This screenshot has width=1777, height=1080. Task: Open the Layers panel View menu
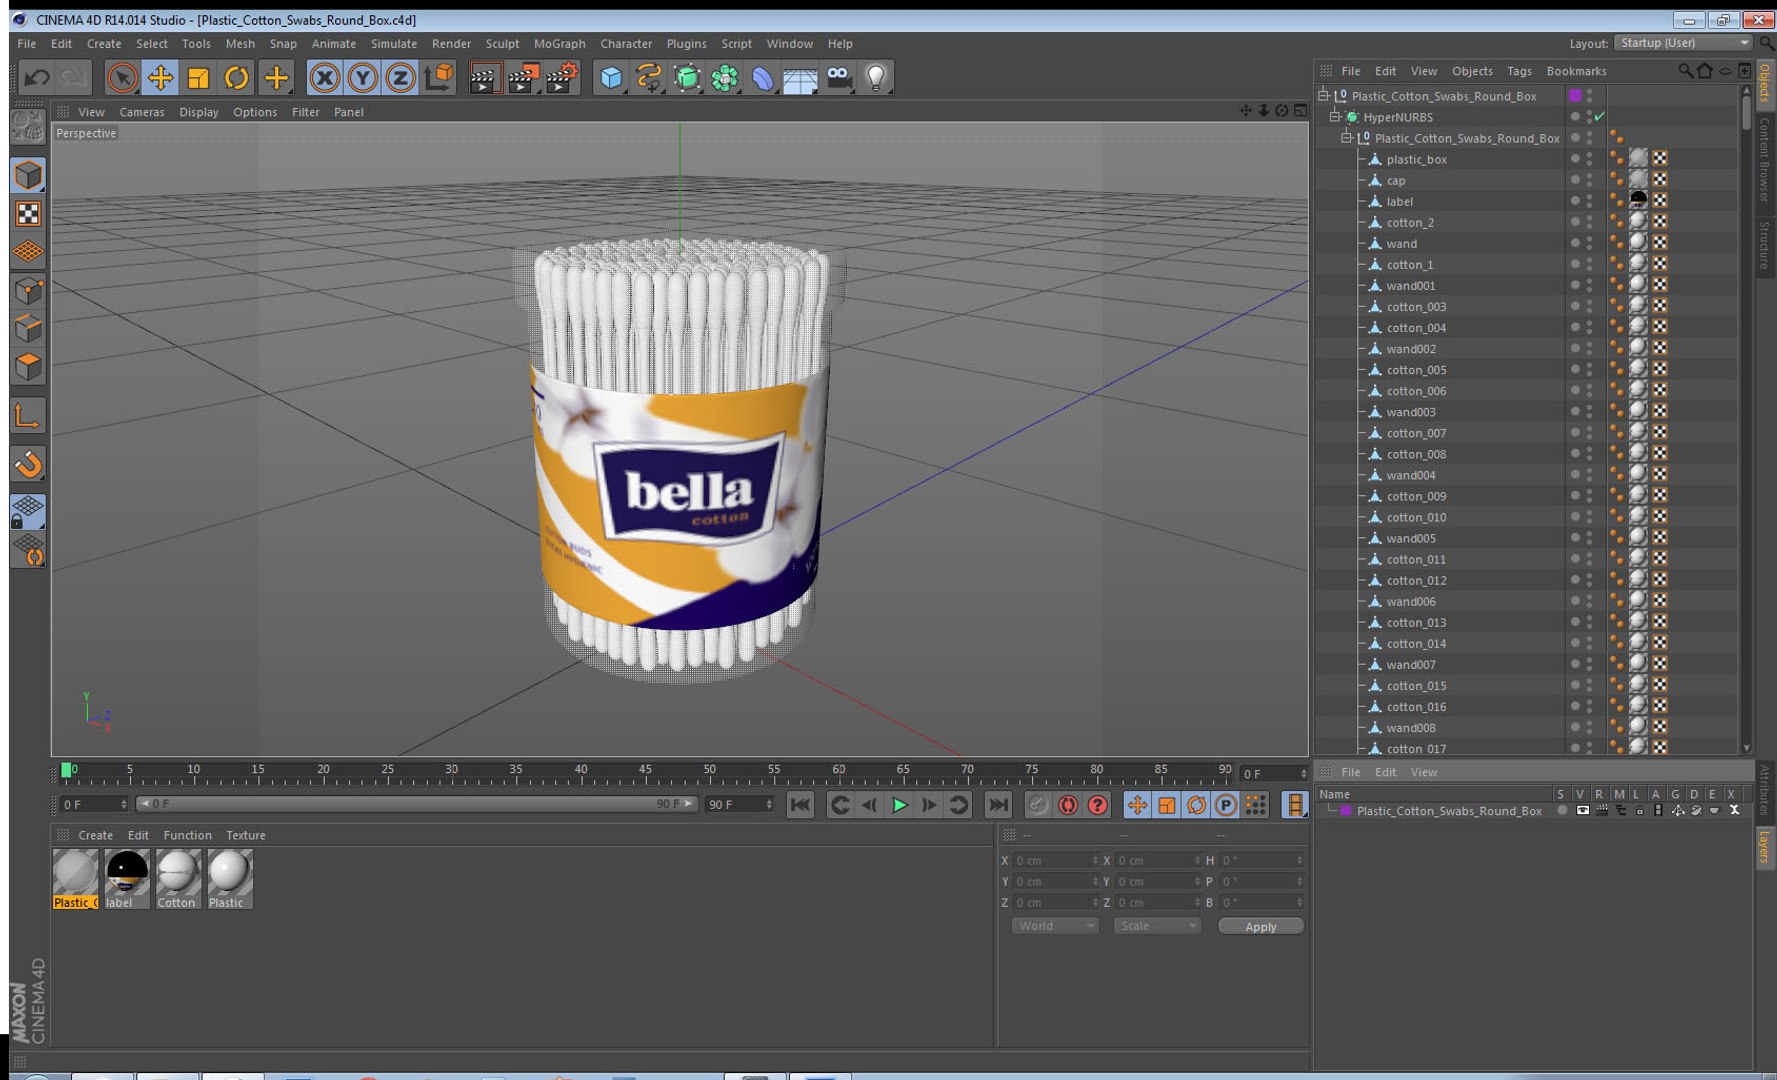point(1423,772)
